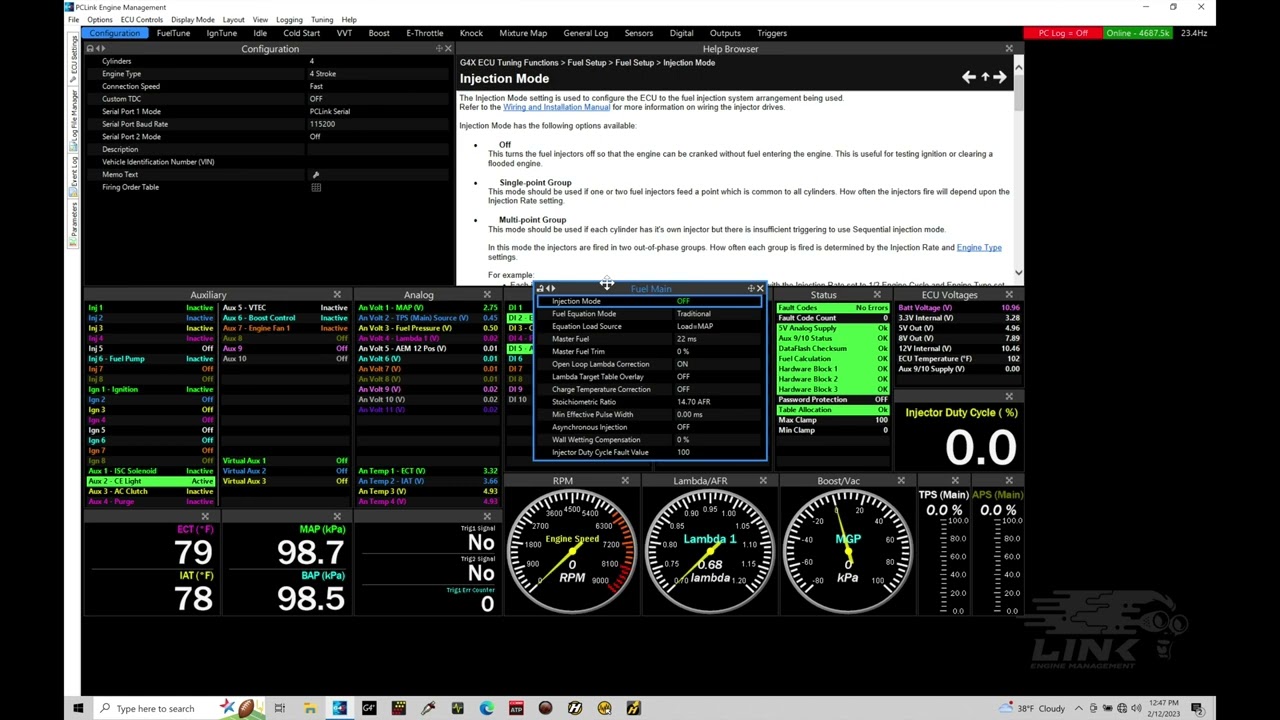Click the Online connection status indicator
The width and height of the screenshot is (1280, 720).
(x=1138, y=33)
